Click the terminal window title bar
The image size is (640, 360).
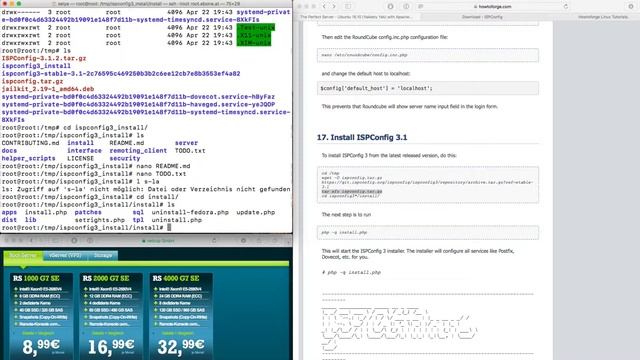pyautogui.click(x=146, y=4)
